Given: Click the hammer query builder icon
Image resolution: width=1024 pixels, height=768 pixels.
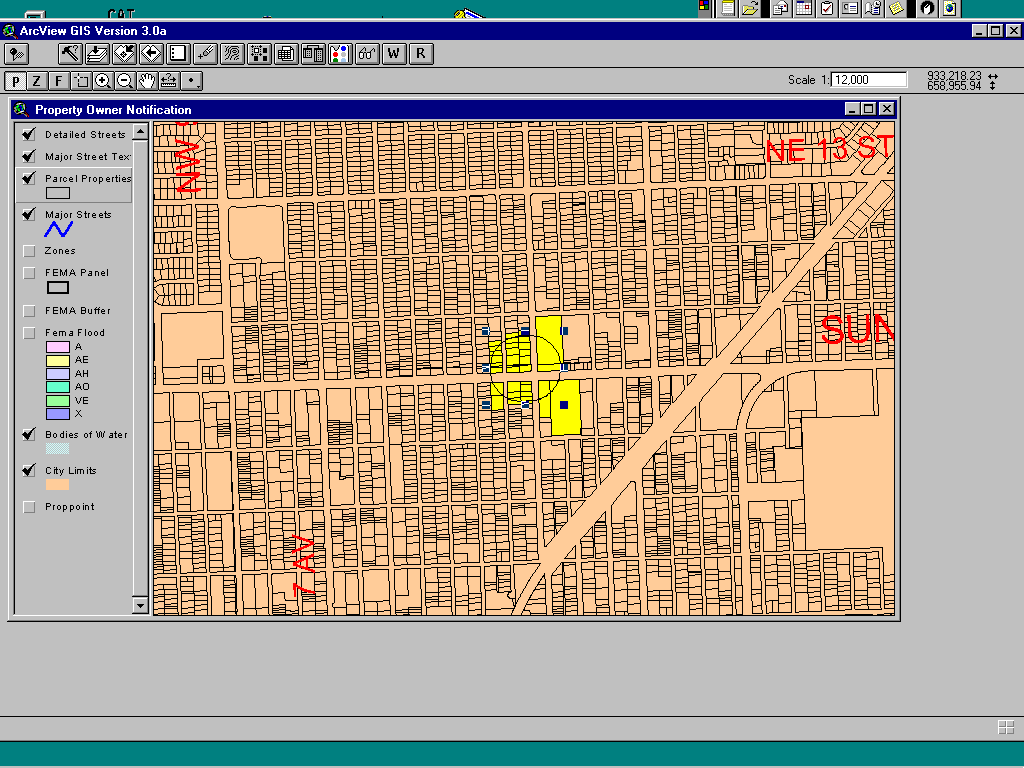Looking at the screenshot, I should click(70, 53).
